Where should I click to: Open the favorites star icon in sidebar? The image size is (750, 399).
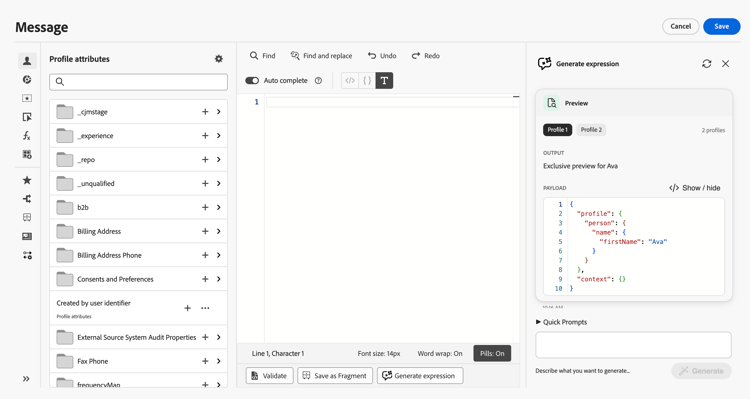point(27,180)
